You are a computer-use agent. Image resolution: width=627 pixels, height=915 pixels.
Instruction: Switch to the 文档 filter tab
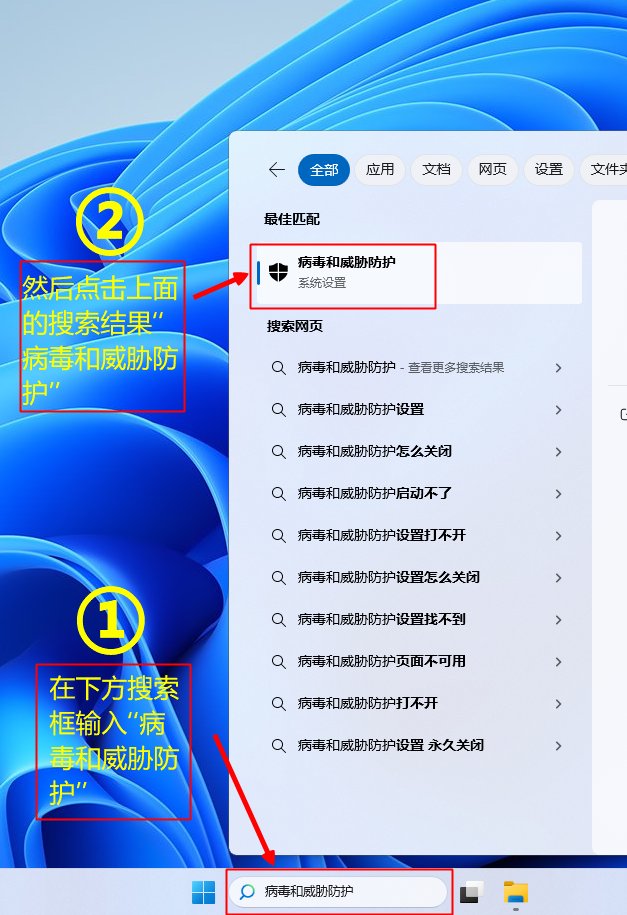[x=436, y=170]
